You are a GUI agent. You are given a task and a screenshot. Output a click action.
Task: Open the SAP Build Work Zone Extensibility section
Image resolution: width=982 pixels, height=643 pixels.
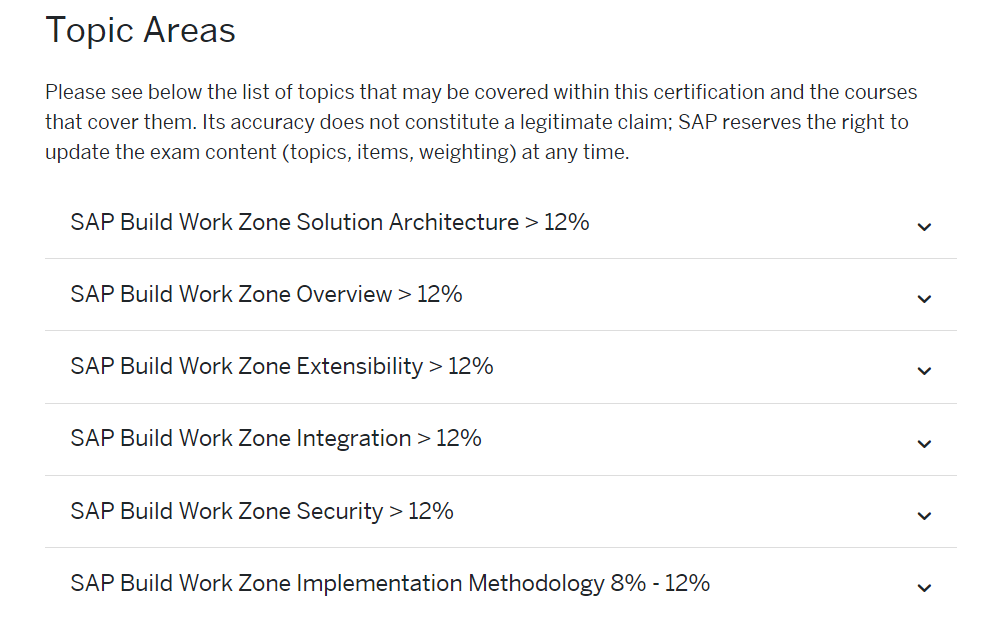[x=246, y=366]
